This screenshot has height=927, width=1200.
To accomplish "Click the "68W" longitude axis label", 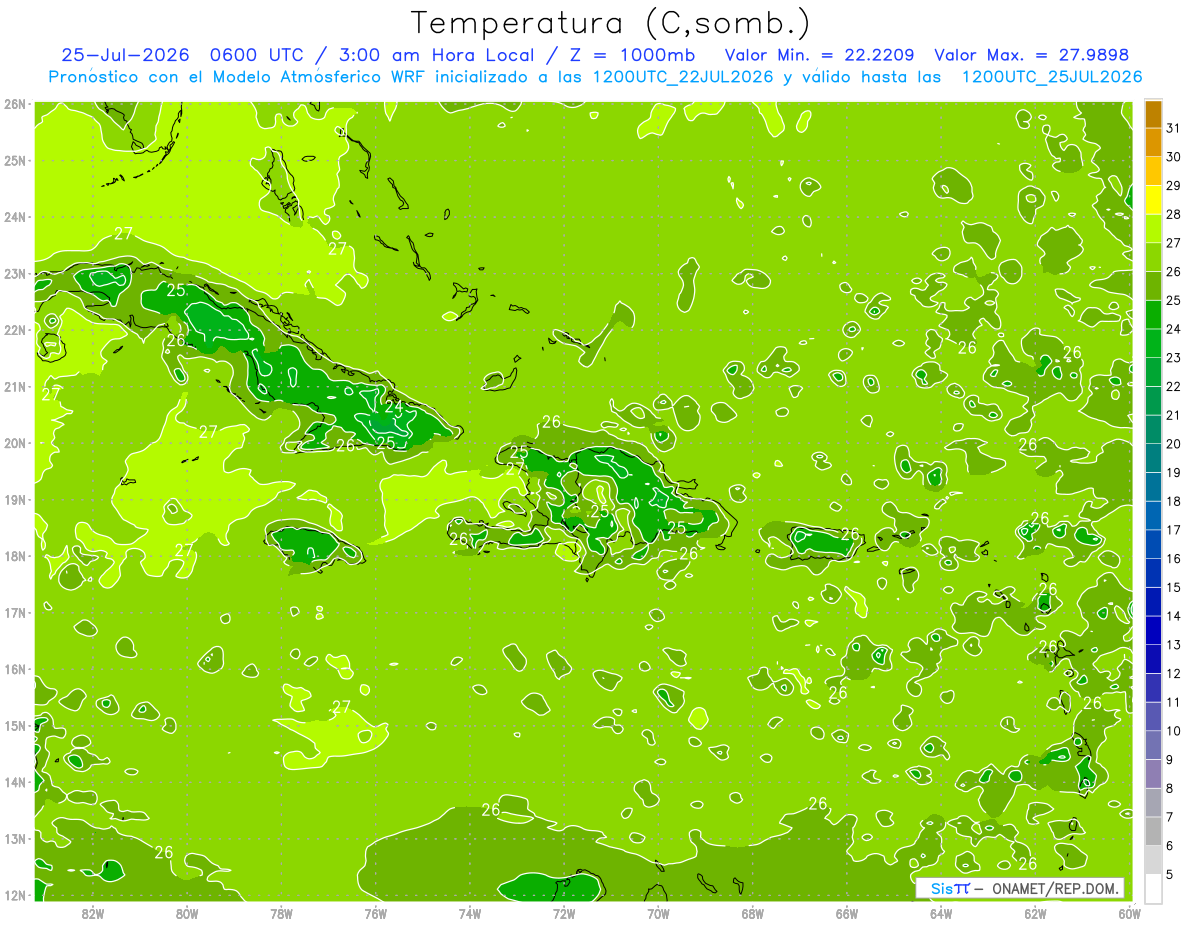I will click(752, 914).
